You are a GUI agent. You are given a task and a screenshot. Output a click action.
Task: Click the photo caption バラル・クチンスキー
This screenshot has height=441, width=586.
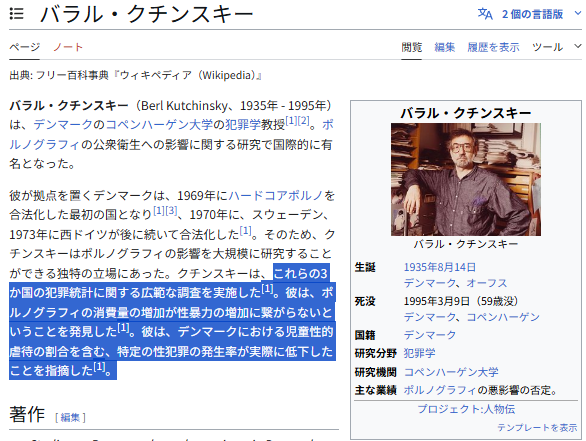[466, 244]
